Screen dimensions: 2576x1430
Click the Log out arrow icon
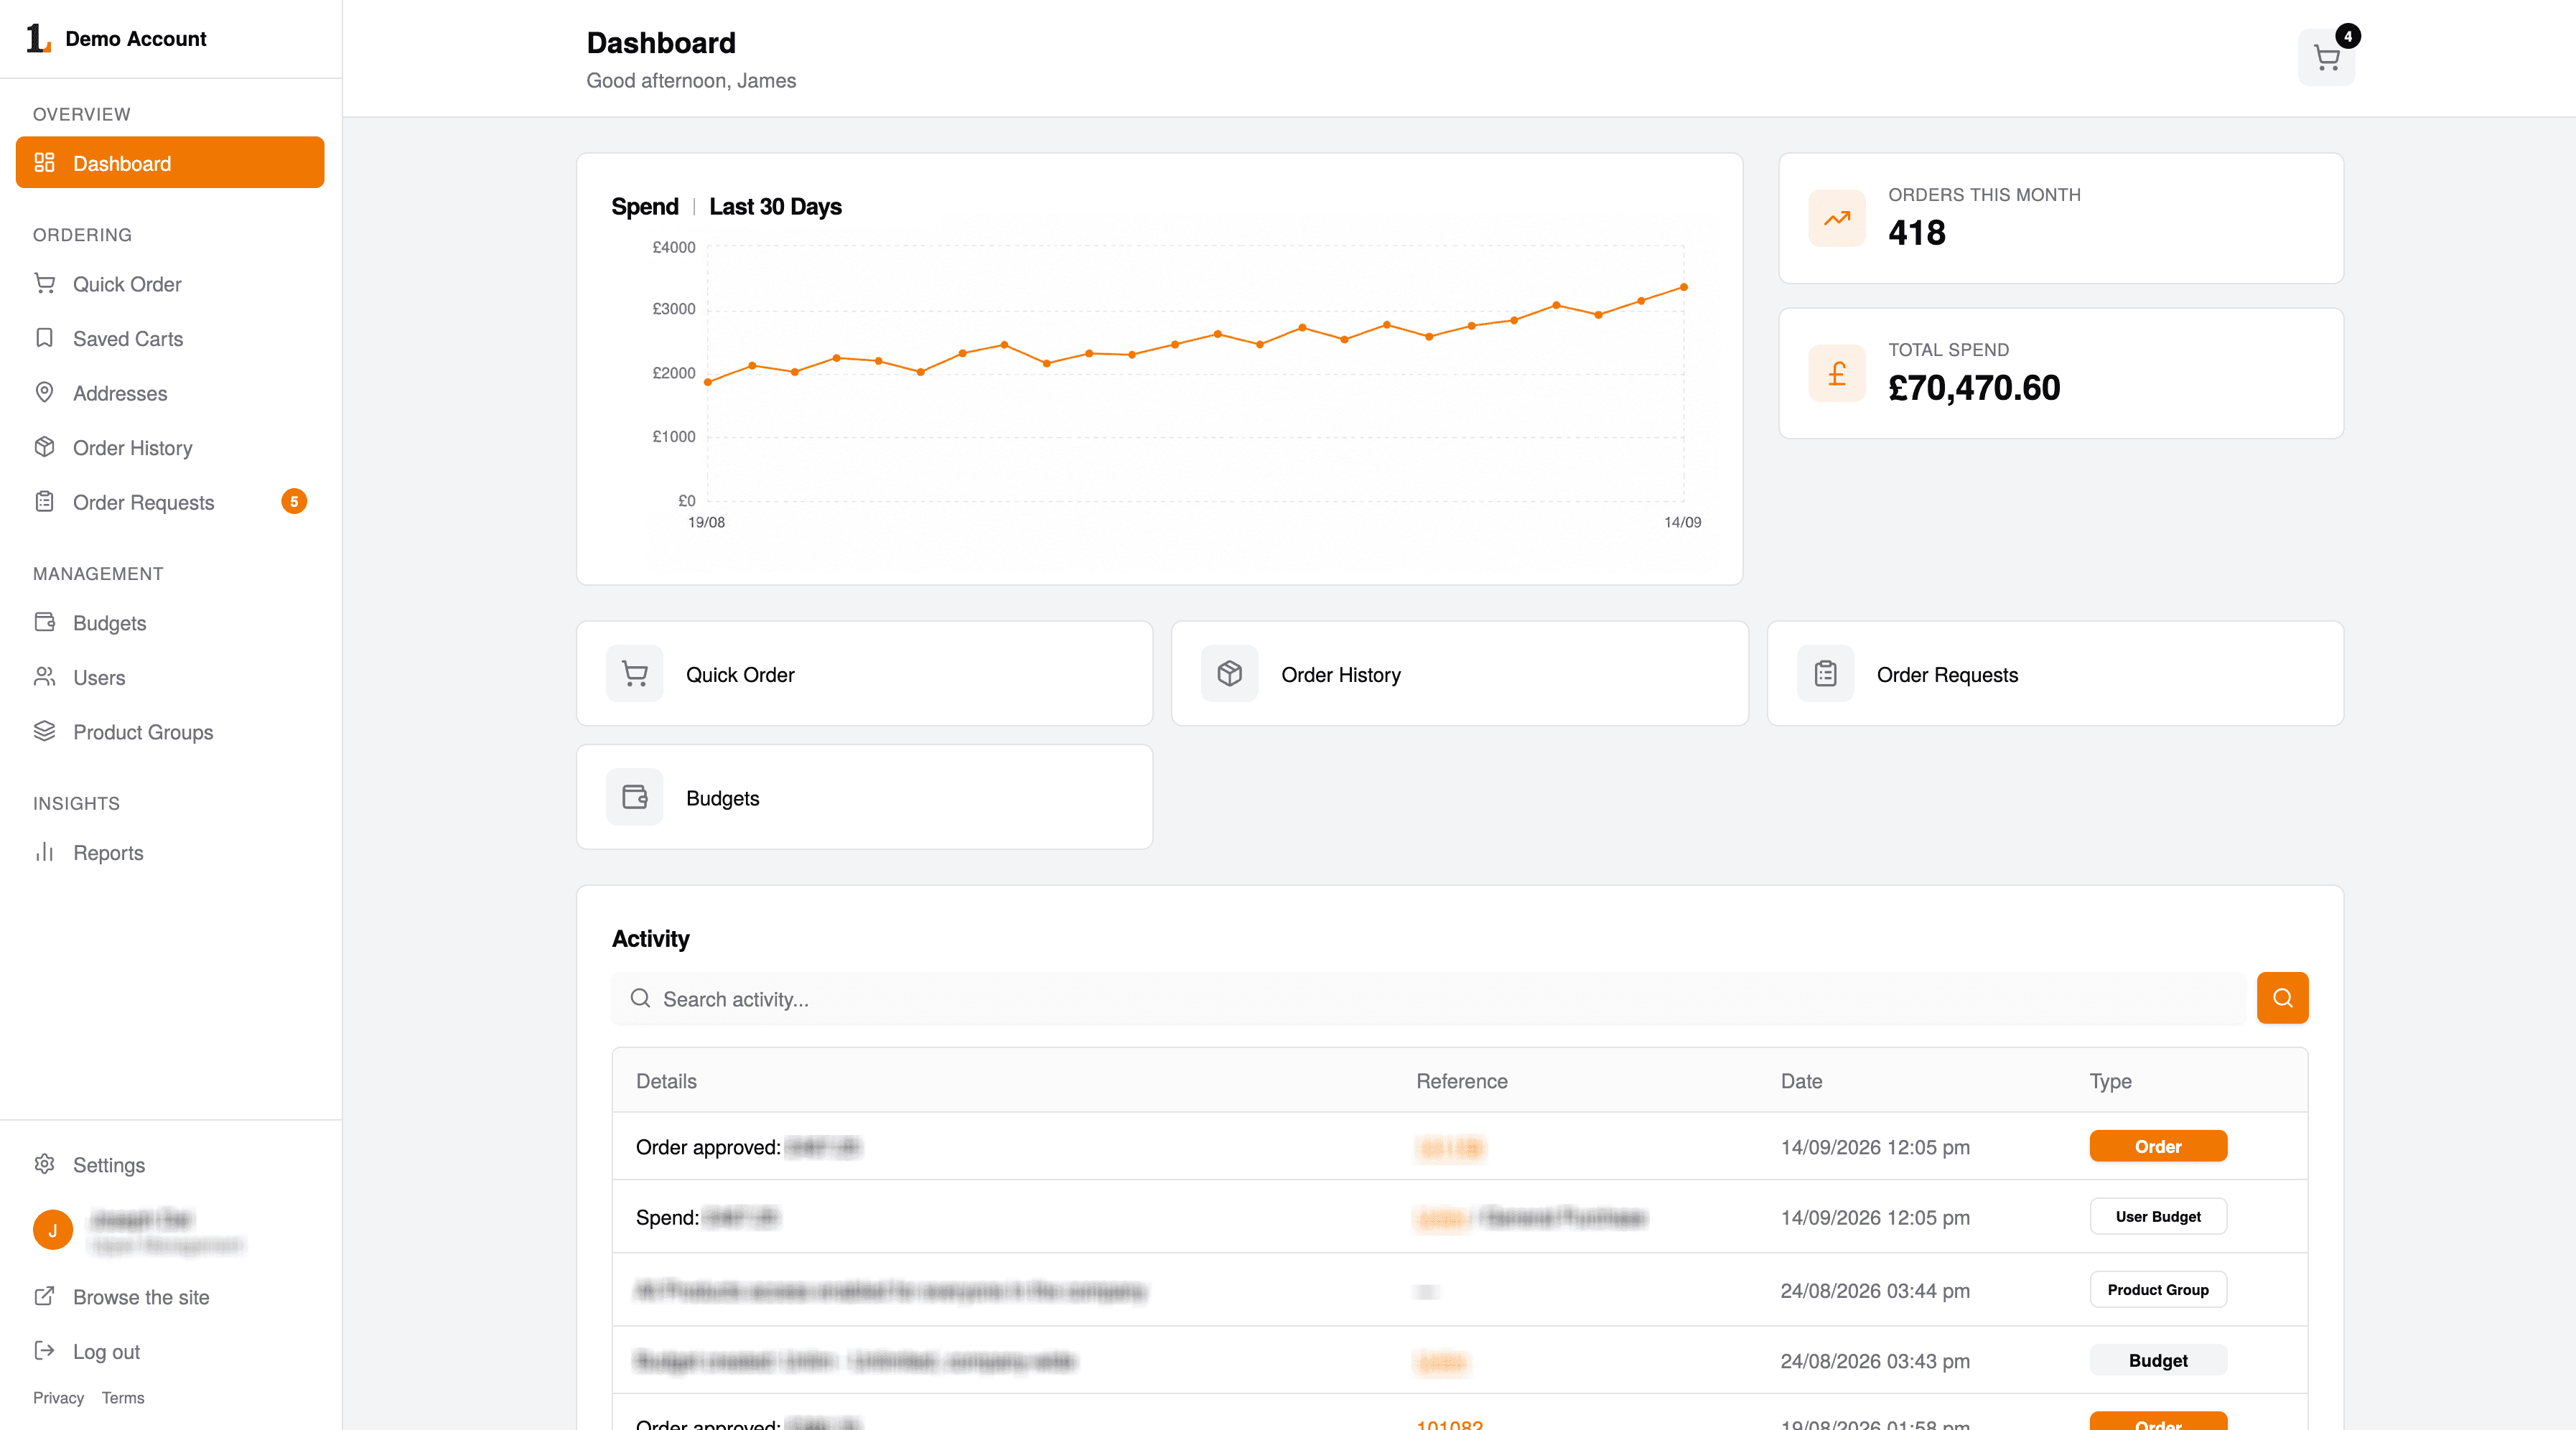[44, 1350]
